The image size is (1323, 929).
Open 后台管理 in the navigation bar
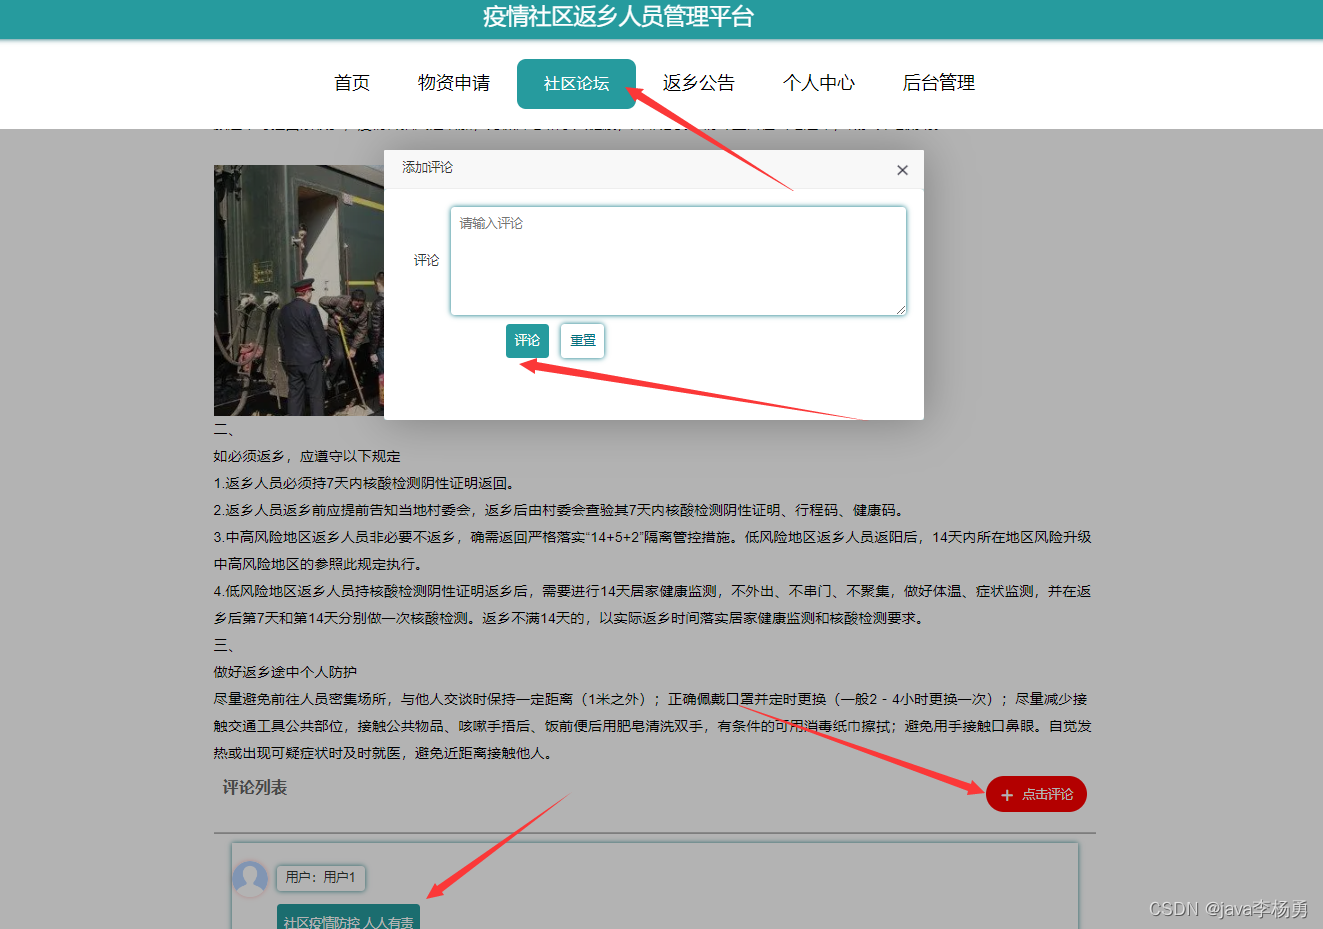[939, 83]
